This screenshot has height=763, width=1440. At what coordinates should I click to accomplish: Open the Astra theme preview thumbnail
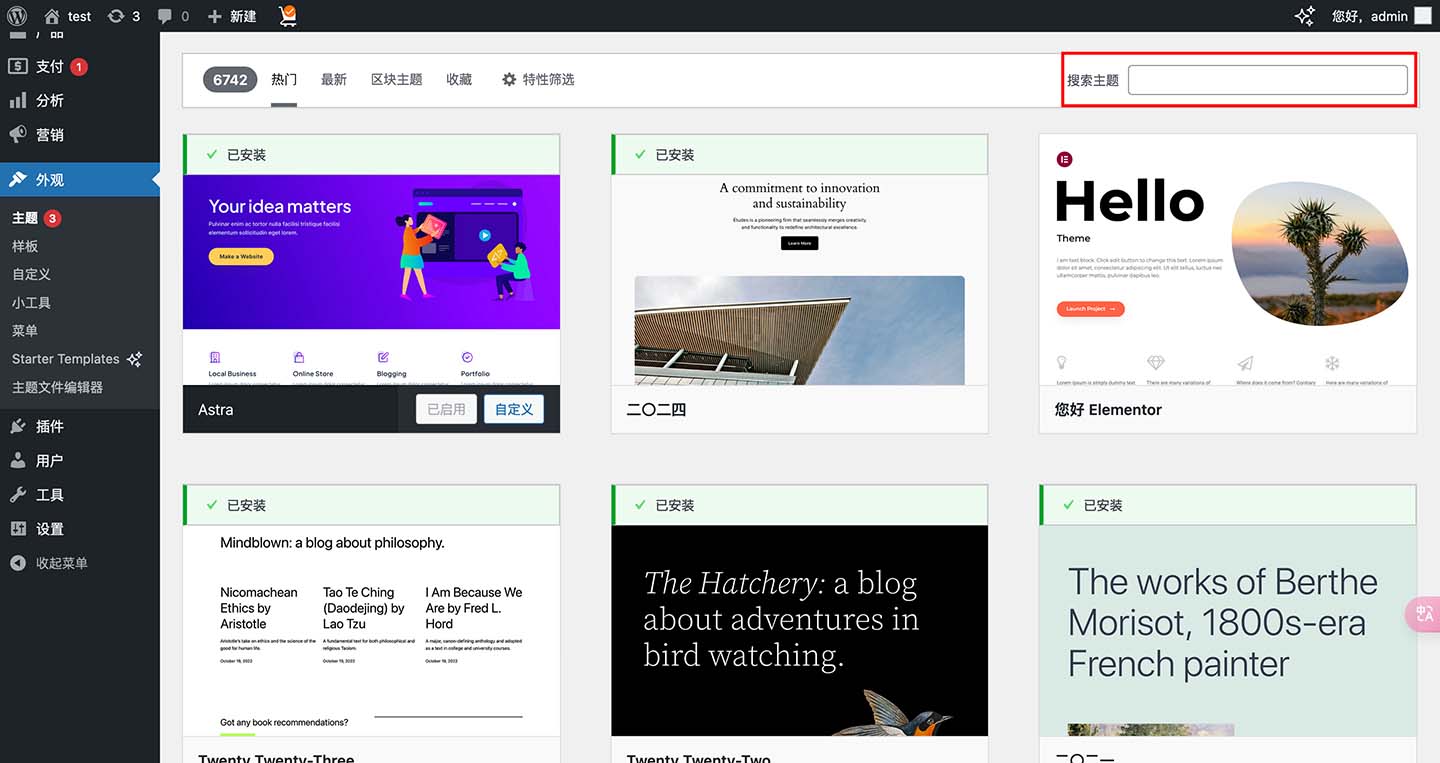click(x=371, y=279)
